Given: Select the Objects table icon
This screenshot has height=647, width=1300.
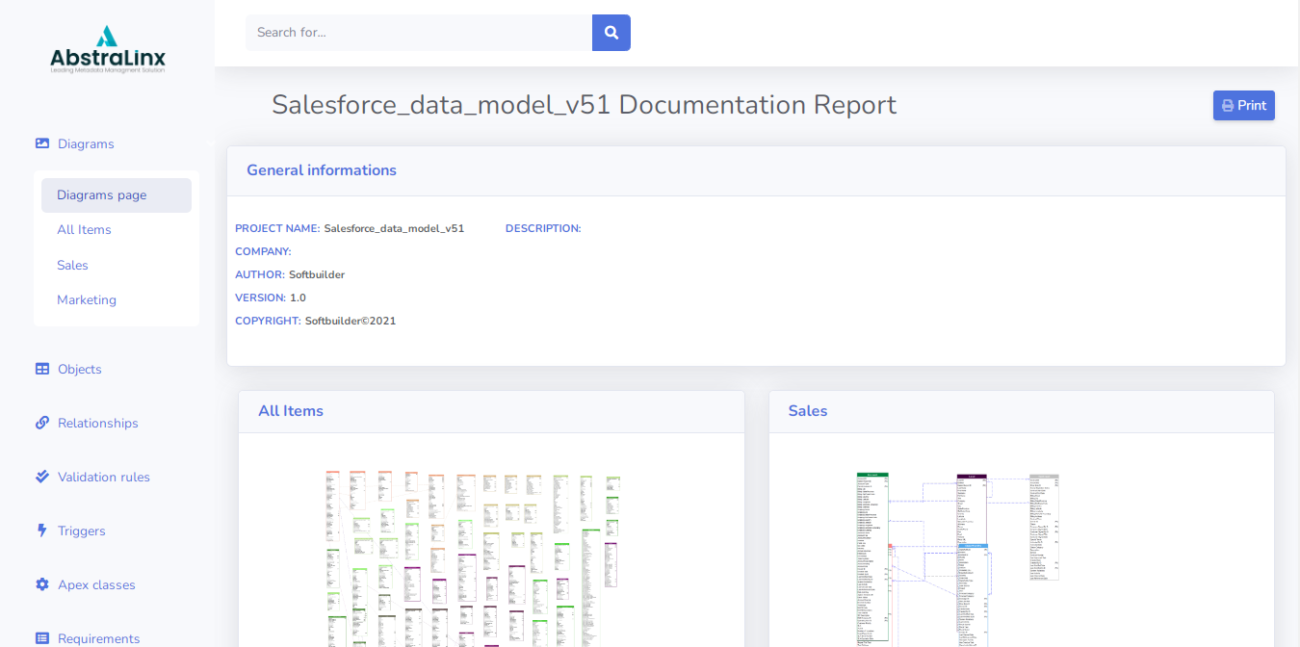Looking at the screenshot, I should [x=41, y=369].
